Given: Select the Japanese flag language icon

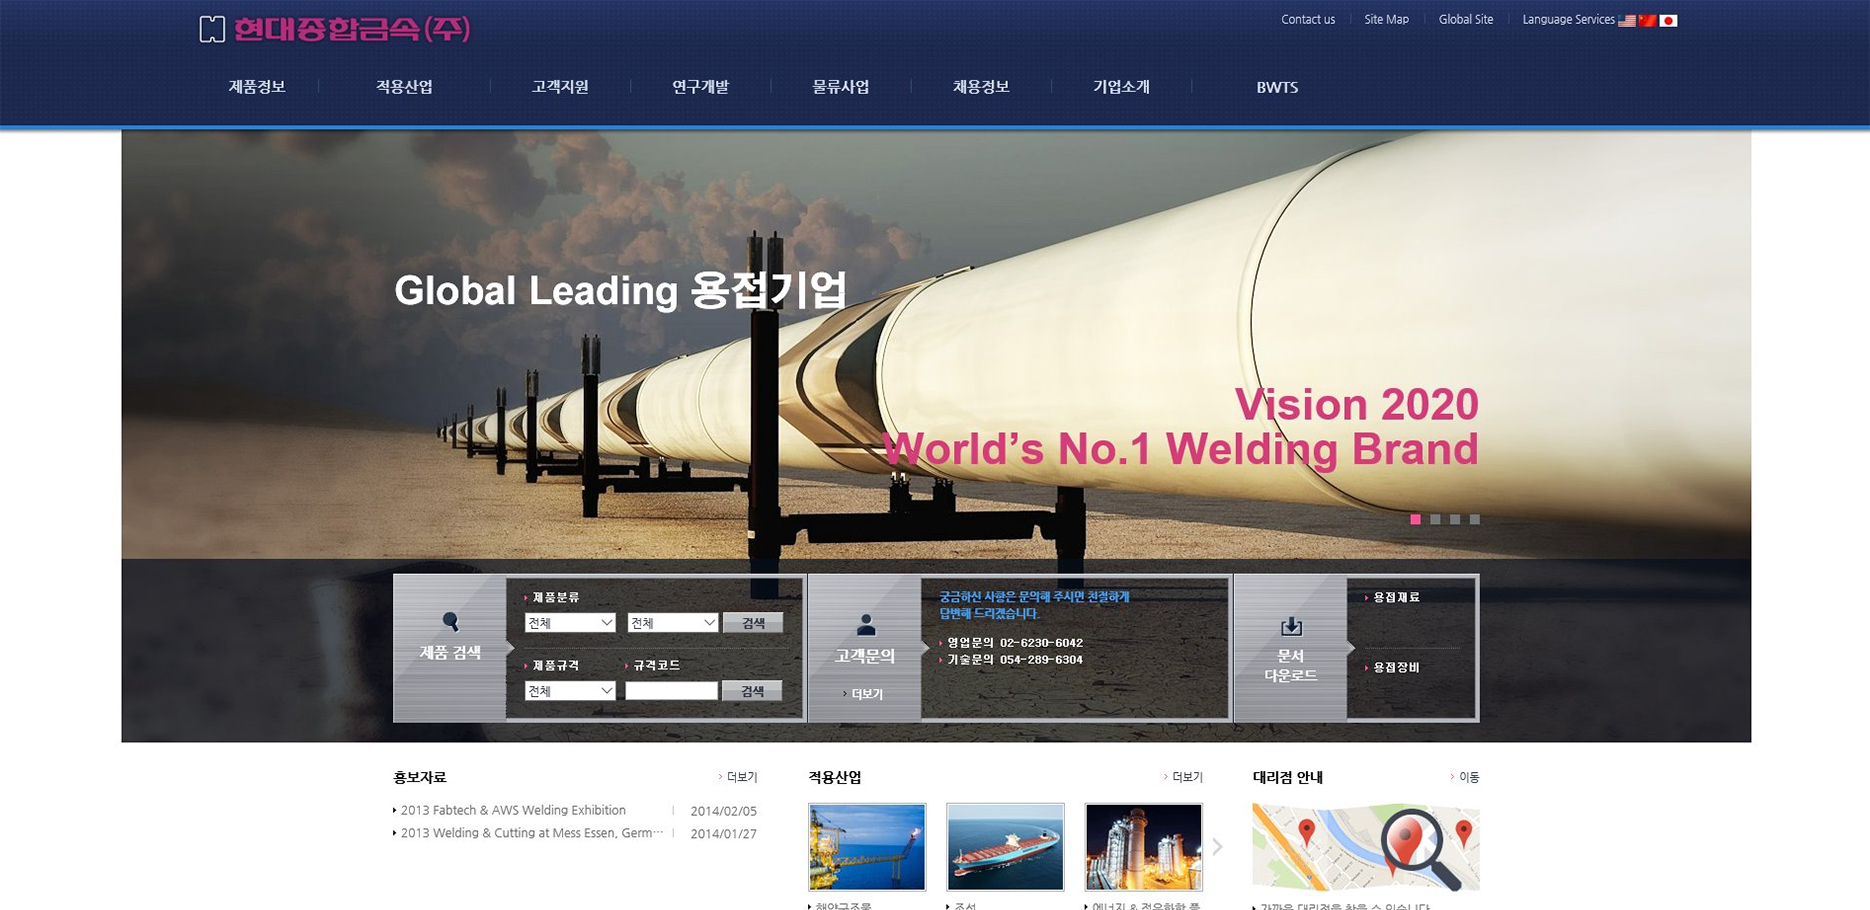Looking at the screenshot, I should tap(1668, 20).
